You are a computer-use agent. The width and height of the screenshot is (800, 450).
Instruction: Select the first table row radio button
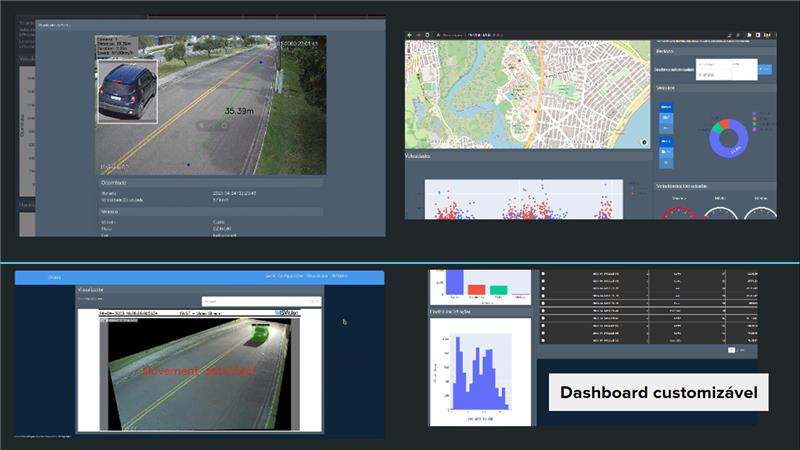(x=544, y=272)
